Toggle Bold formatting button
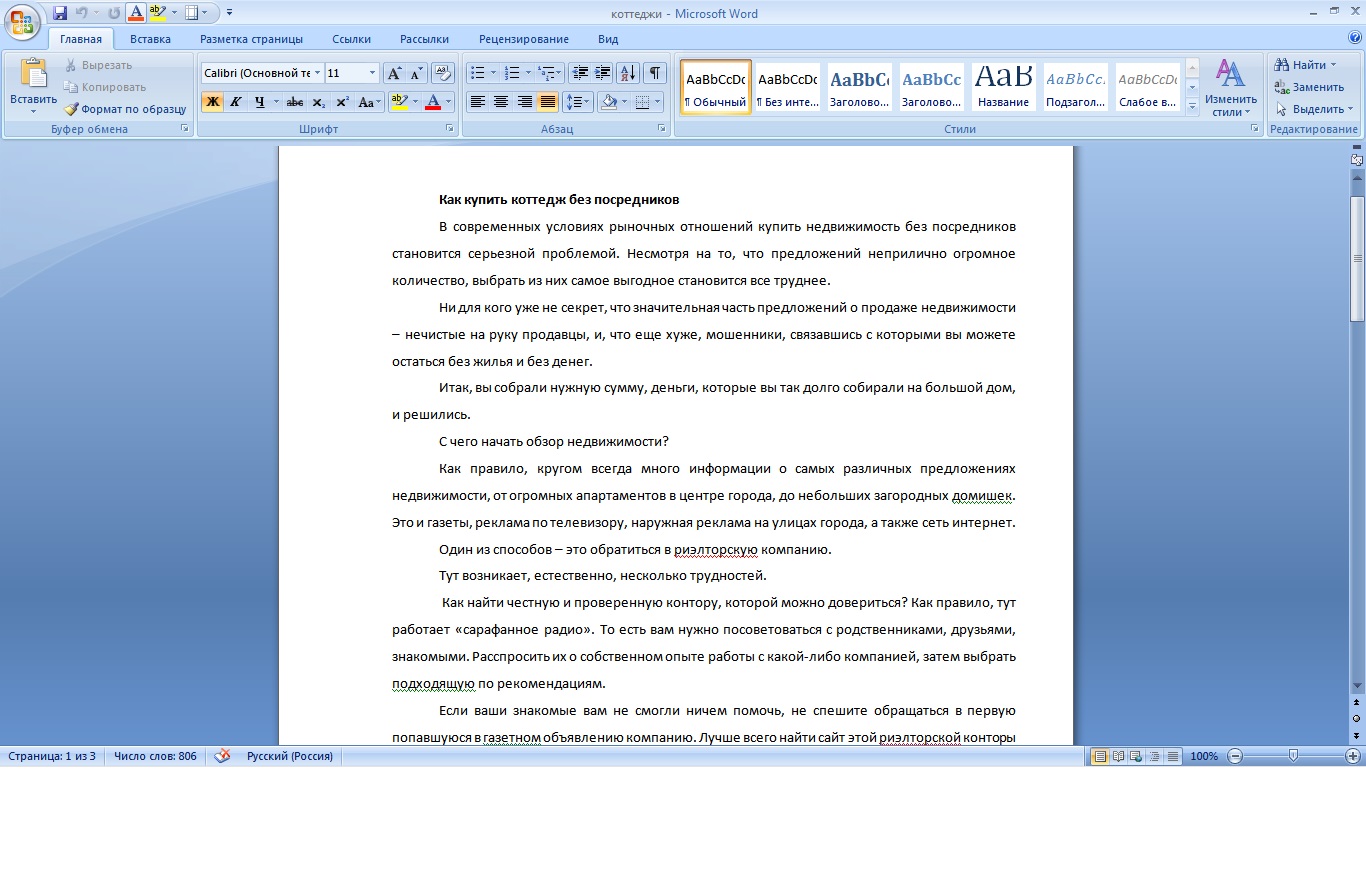 (x=212, y=102)
